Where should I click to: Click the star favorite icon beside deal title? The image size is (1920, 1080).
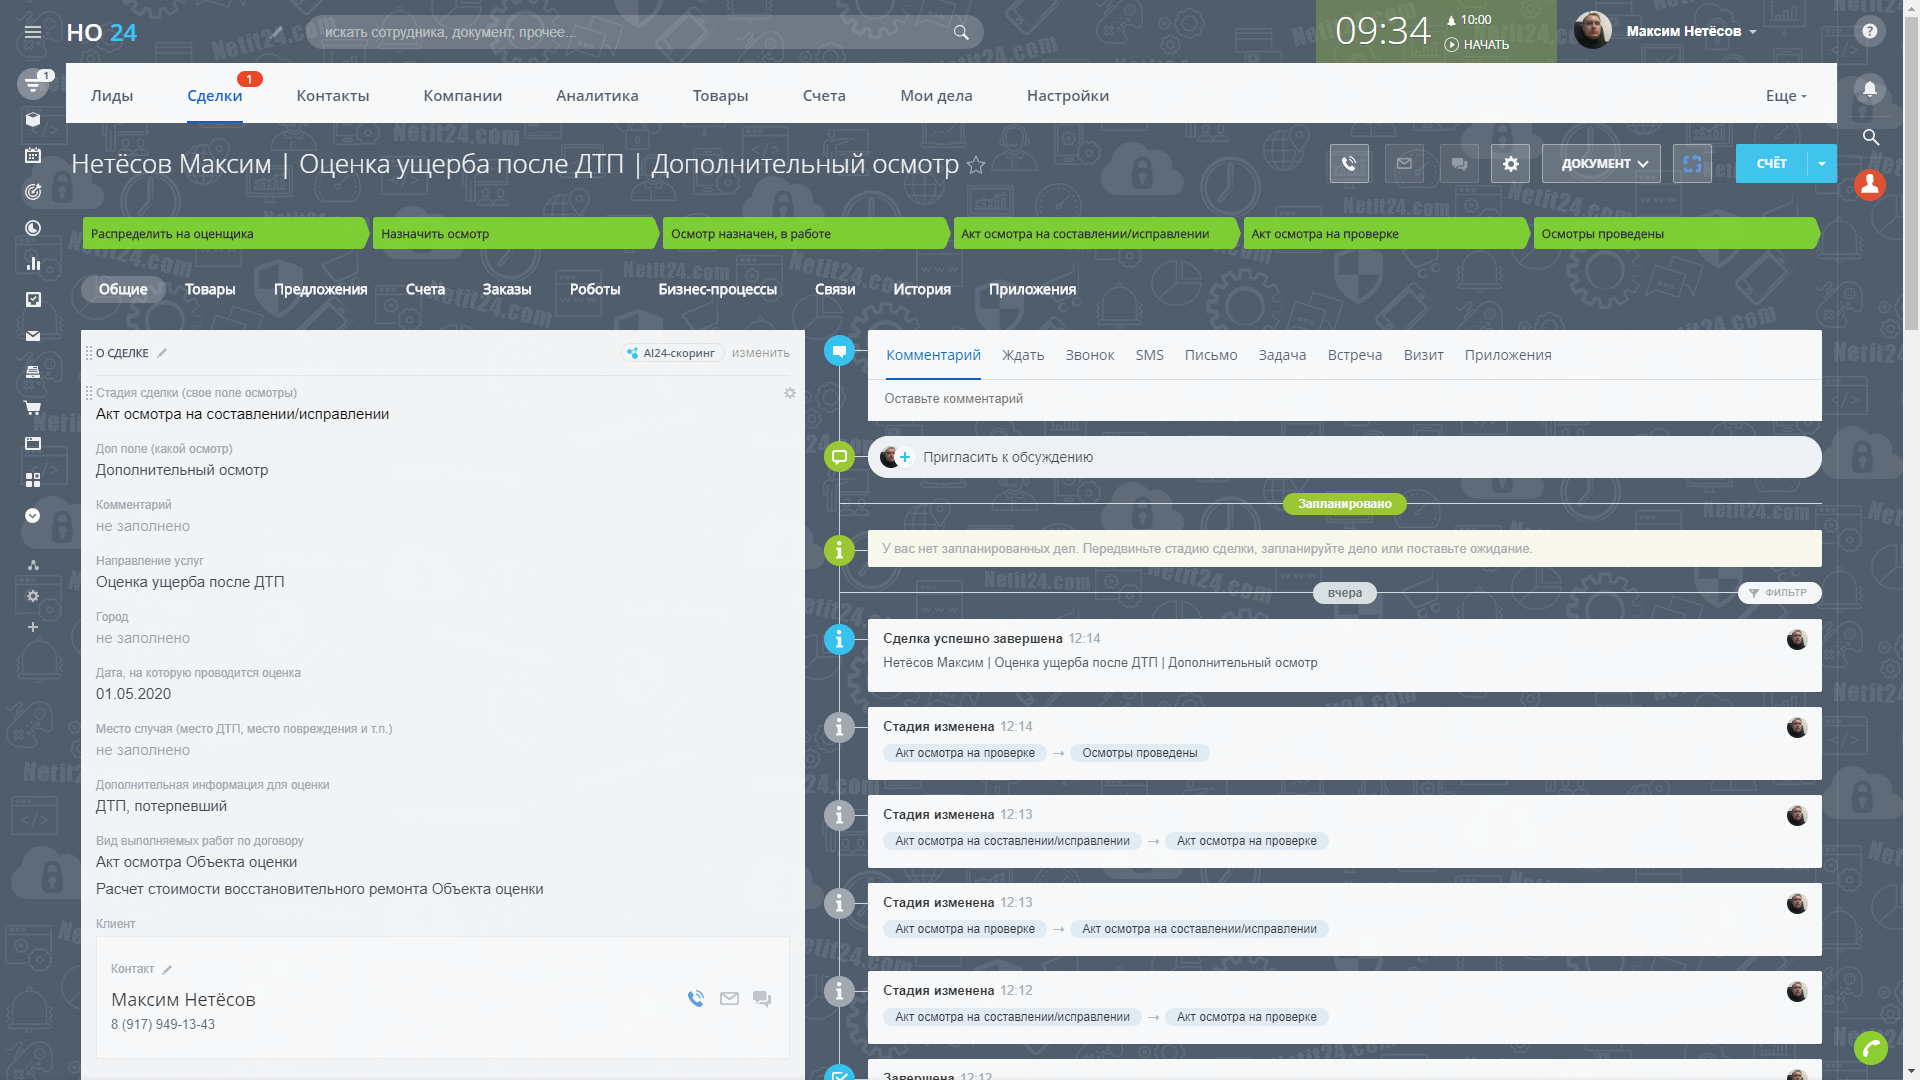coord(976,166)
